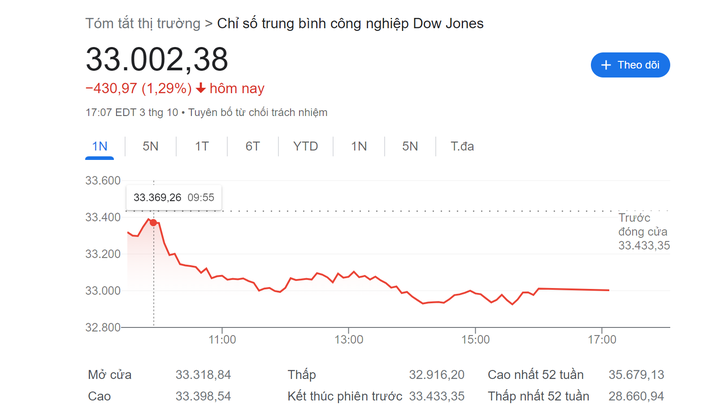Screen dimensions: 720x413
Task: Open the Tóm tắt thị trường breadcrumb link
Action: pos(142,22)
